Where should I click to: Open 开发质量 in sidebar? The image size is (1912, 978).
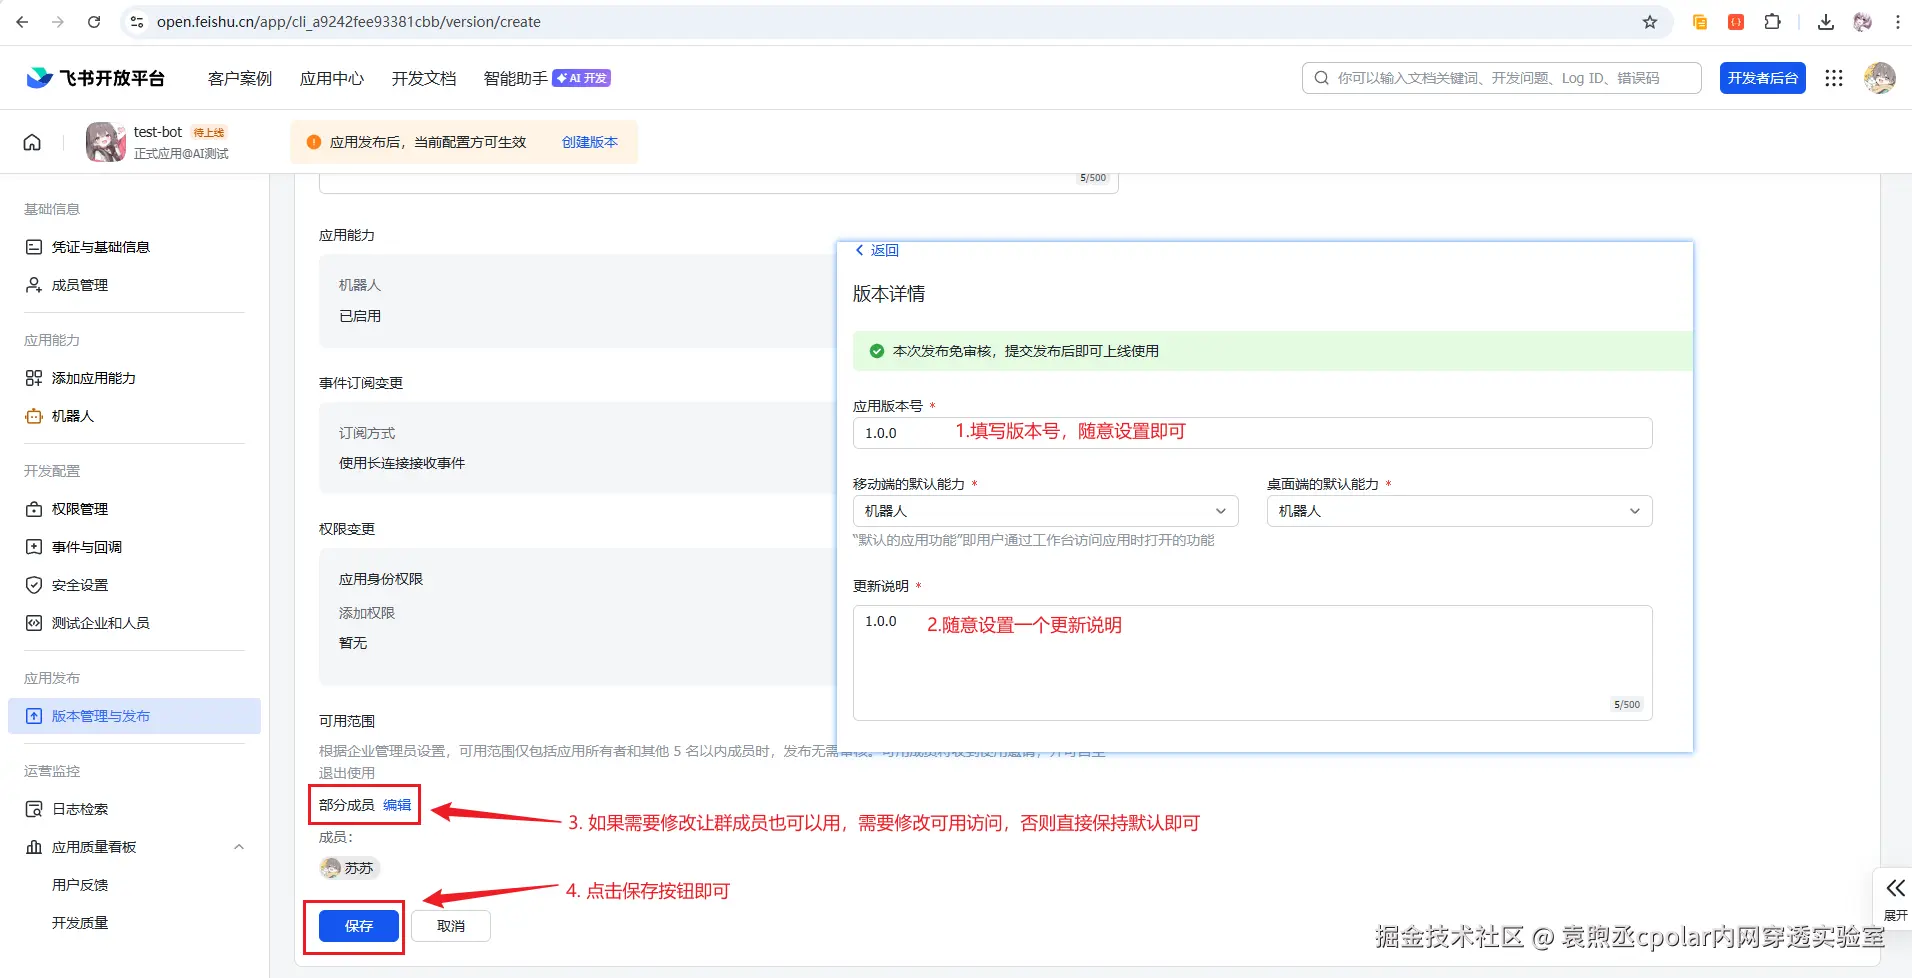[x=80, y=923]
